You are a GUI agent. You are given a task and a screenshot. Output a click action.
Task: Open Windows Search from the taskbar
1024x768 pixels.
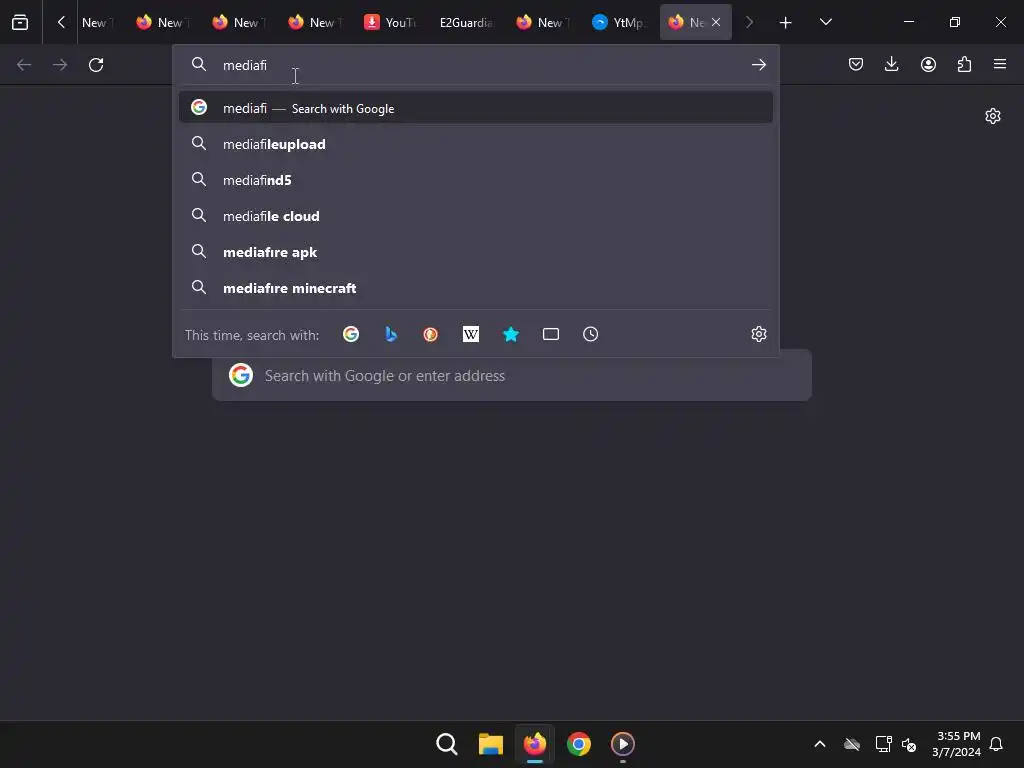pos(447,744)
